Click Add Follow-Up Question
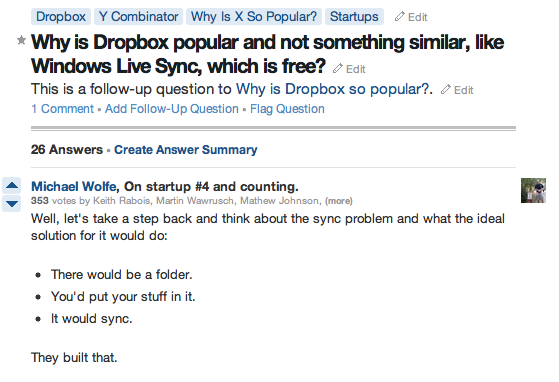 [171, 109]
